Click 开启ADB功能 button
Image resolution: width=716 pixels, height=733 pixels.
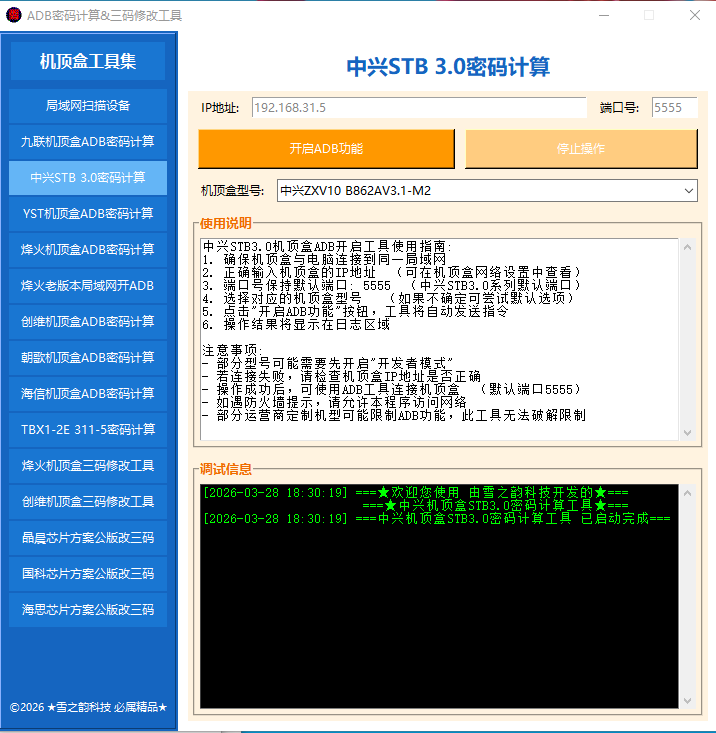[326, 149]
